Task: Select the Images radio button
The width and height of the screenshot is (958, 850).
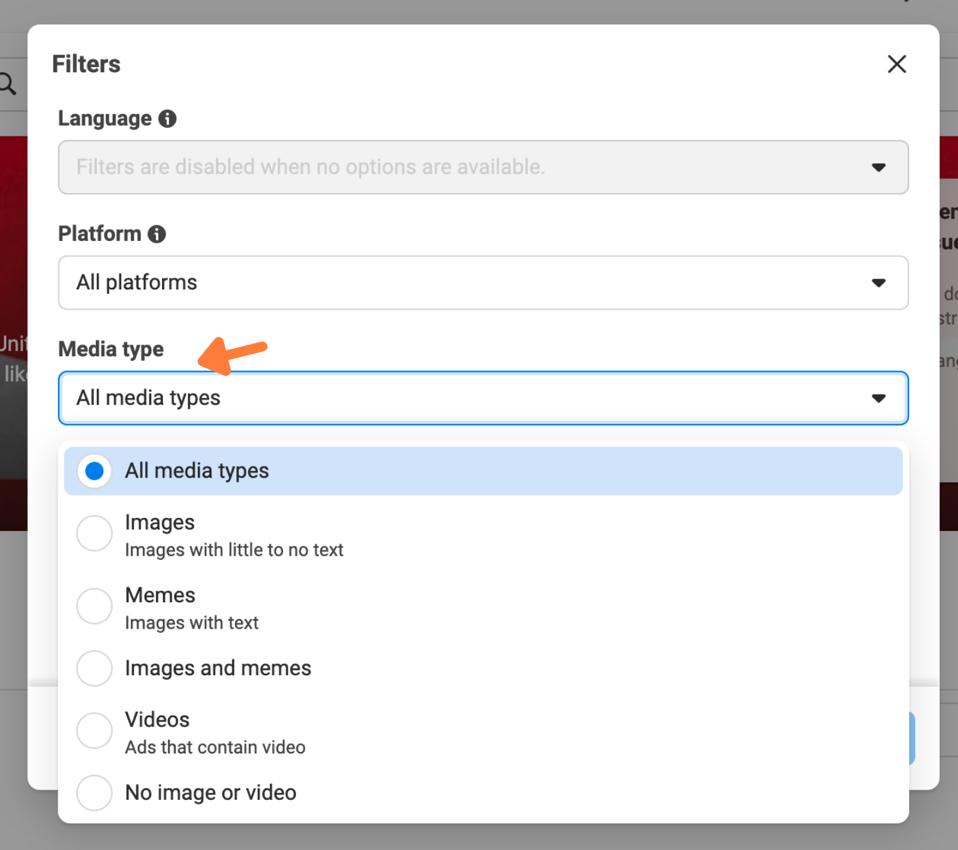Action: tap(94, 533)
